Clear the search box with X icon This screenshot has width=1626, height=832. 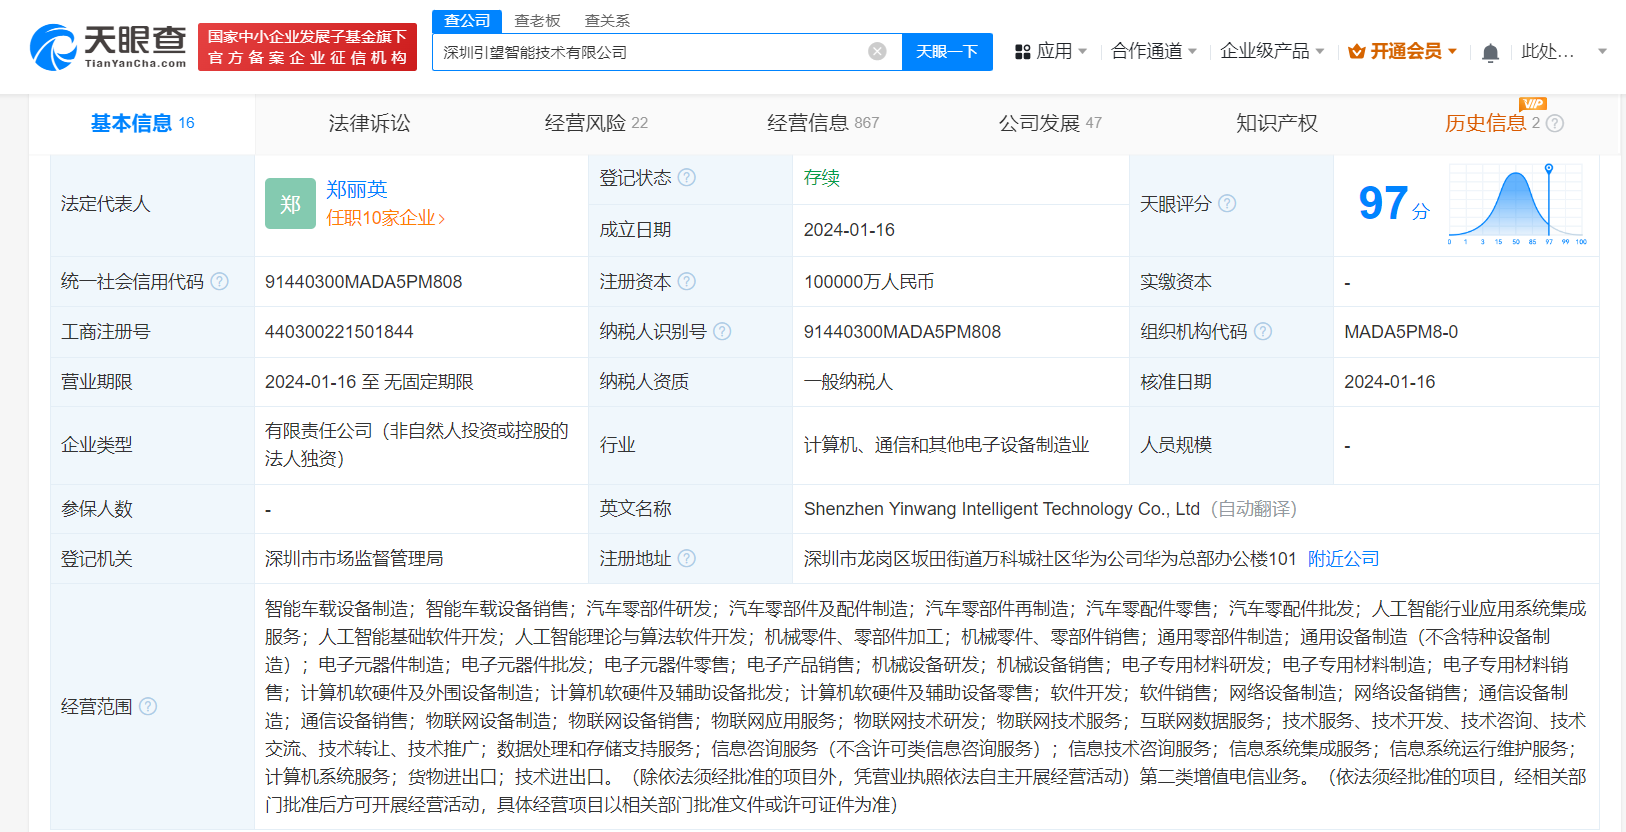(877, 52)
